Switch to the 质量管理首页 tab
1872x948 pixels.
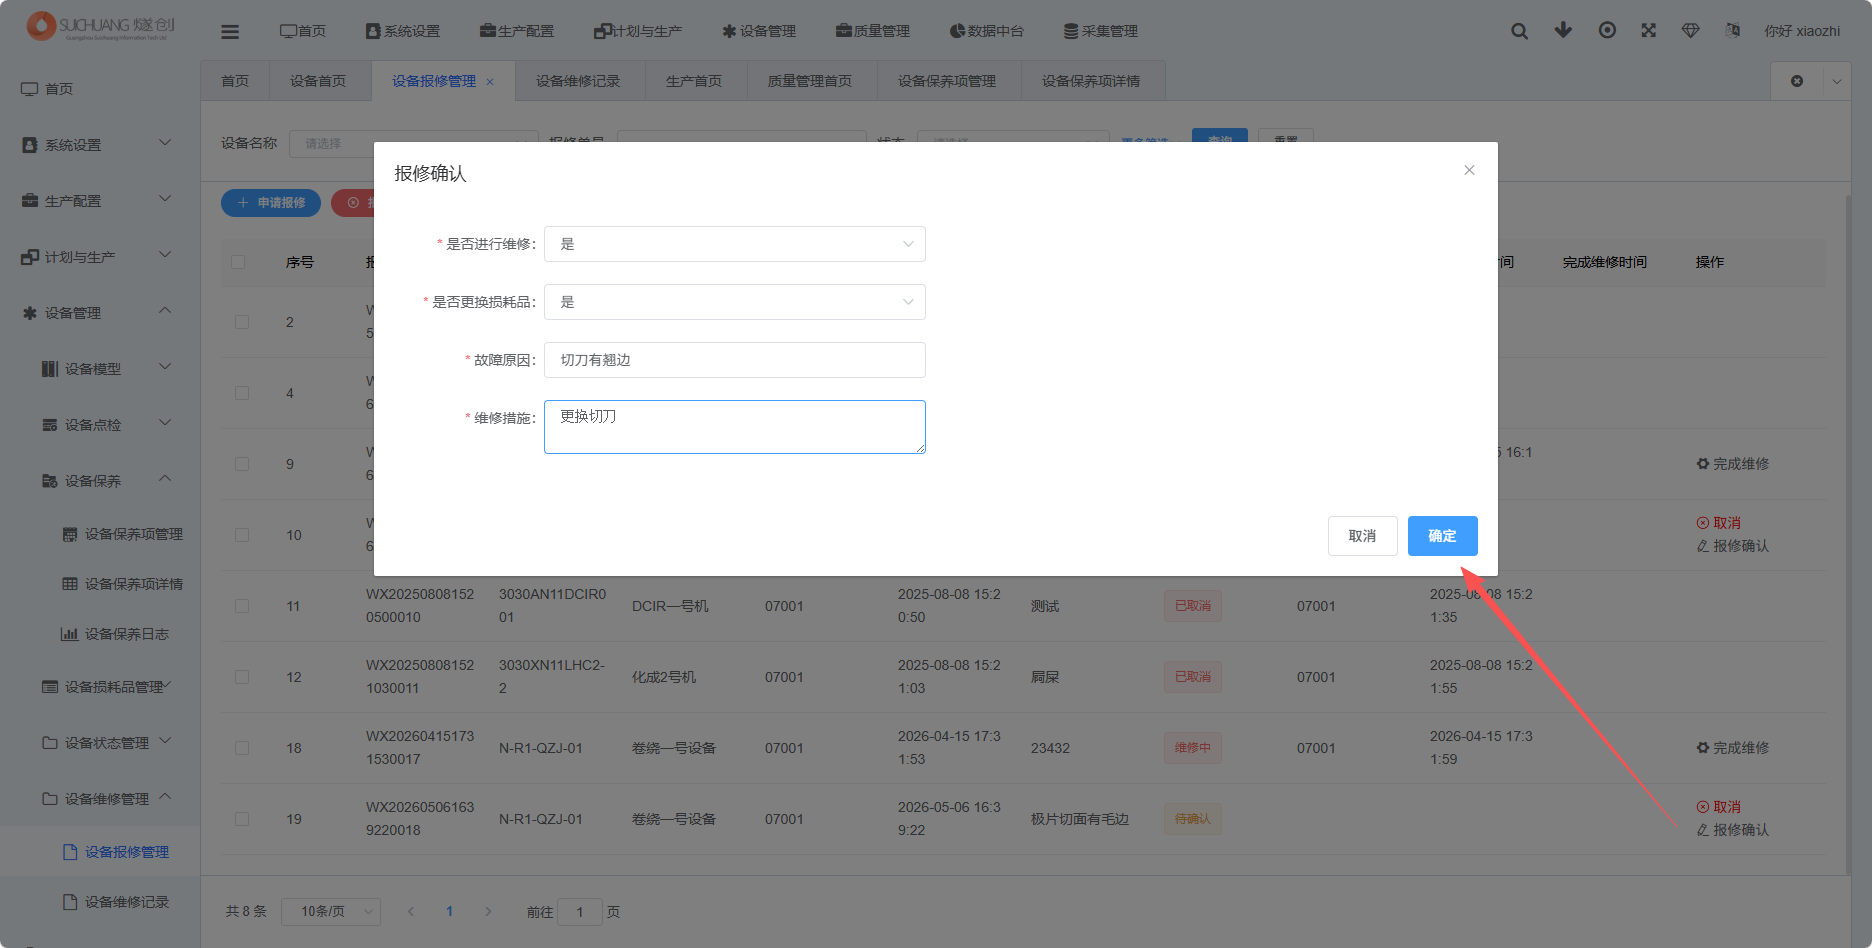click(x=810, y=81)
